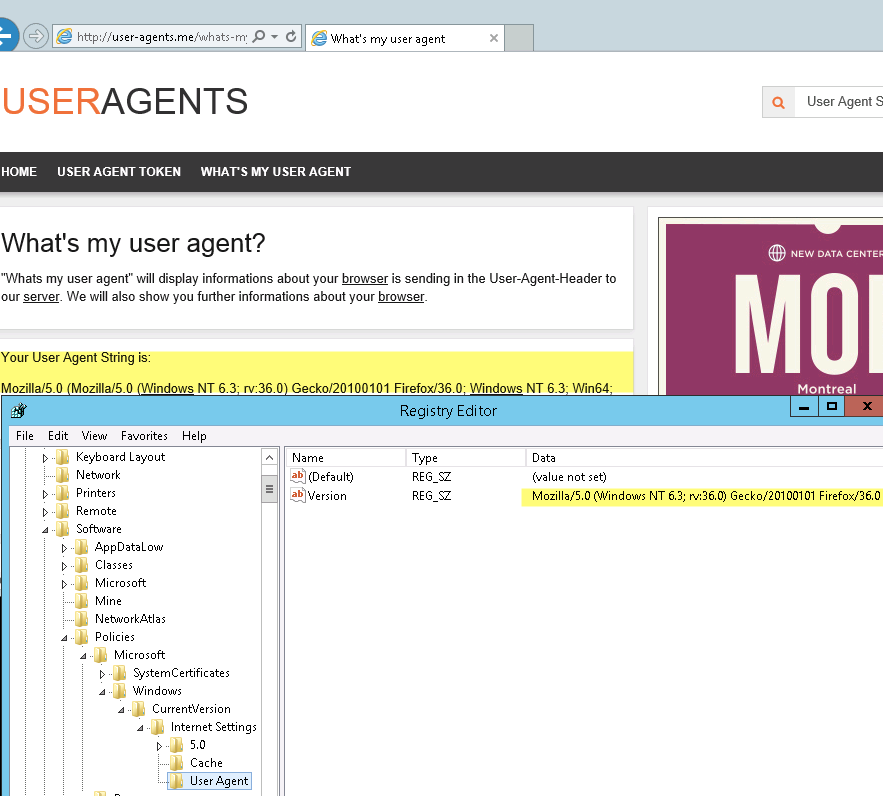
Task: Select the Windows folder icon in tree
Action: [119, 691]
